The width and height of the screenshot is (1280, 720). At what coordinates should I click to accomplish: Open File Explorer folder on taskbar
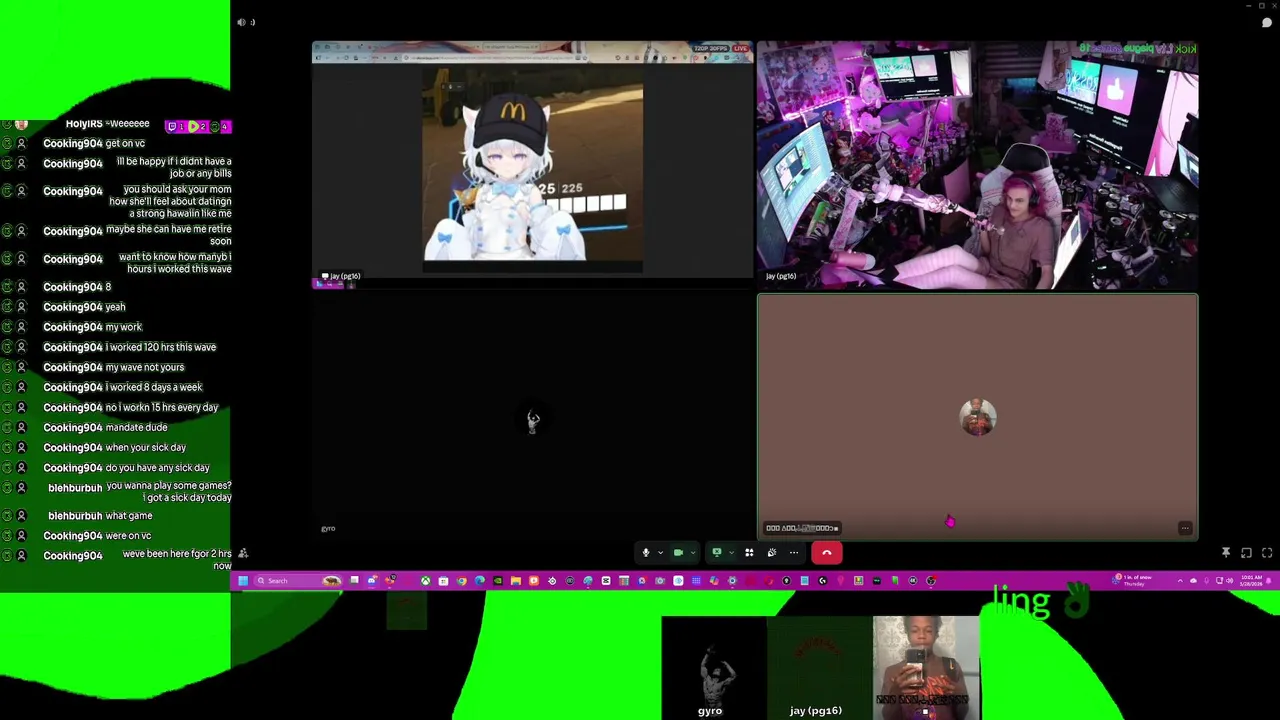[516, 580]
